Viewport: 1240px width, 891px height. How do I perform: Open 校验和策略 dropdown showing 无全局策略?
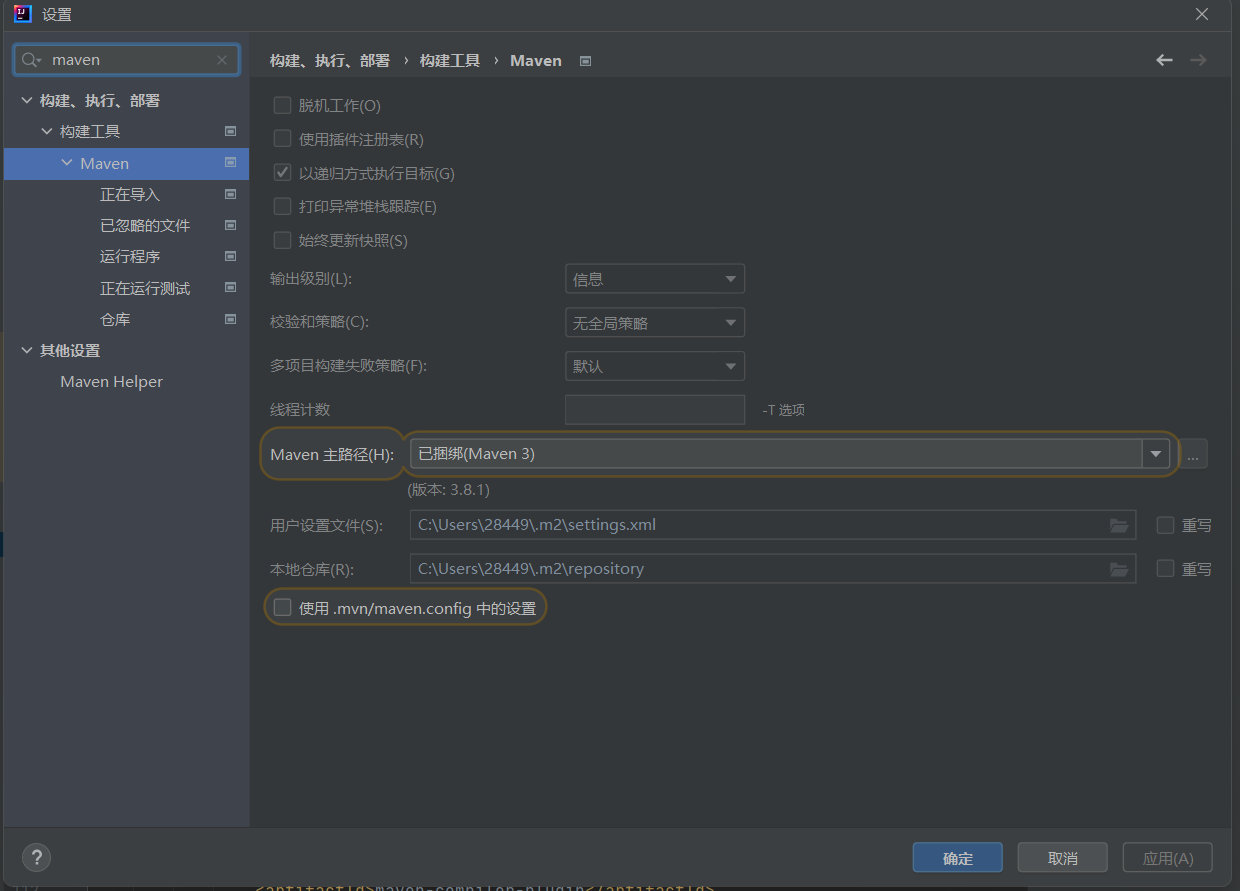coord(655,323)
